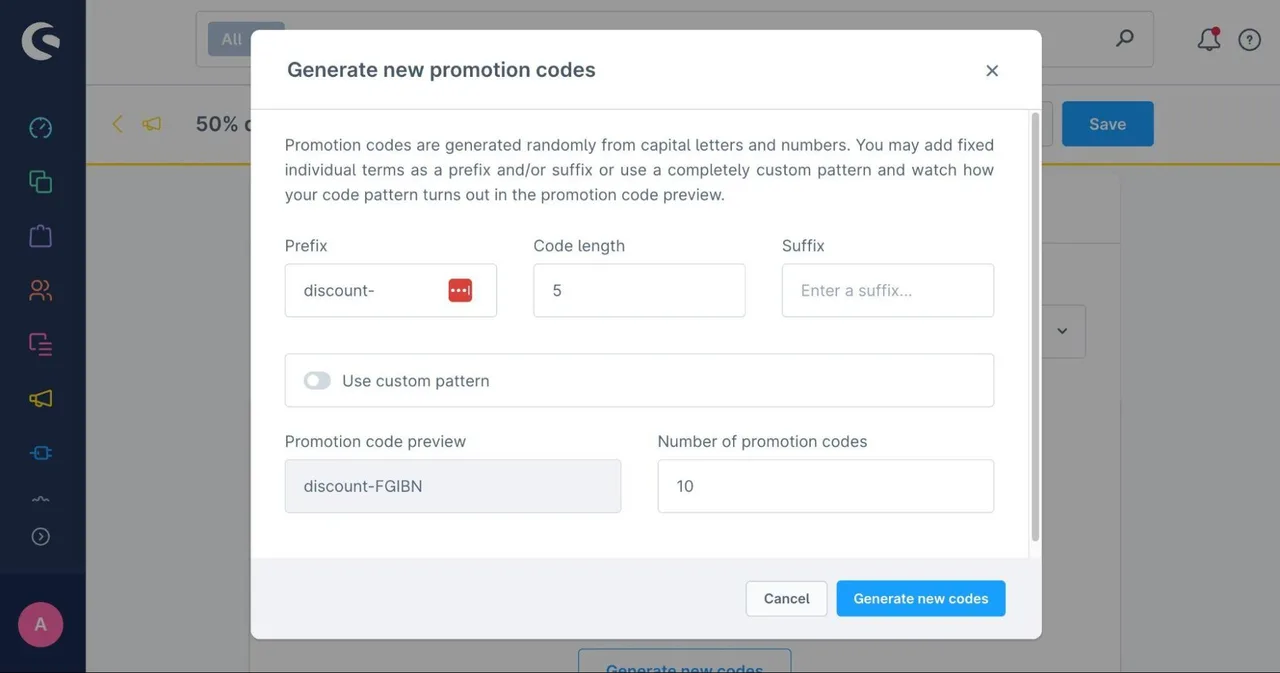Image resolution: width=1280 pixels, height=673 pixels.
Task: Open the Customers icon in sidebar
Action: point(40,290)
